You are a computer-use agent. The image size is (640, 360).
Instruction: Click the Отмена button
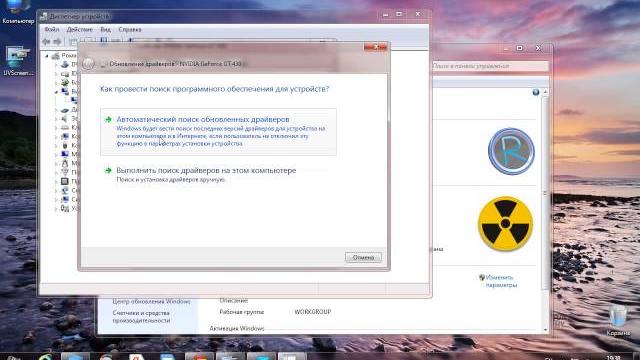[363, 257]
